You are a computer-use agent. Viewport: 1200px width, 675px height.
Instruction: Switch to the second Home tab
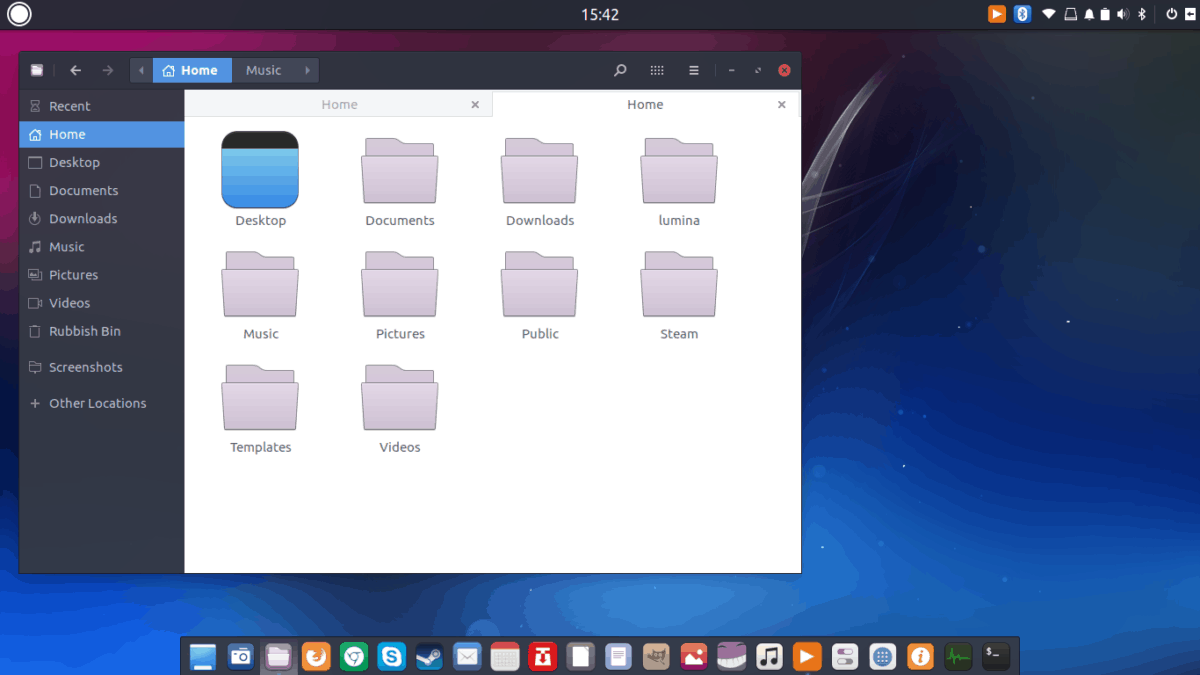pyautogui.click(x=645, y=104)
